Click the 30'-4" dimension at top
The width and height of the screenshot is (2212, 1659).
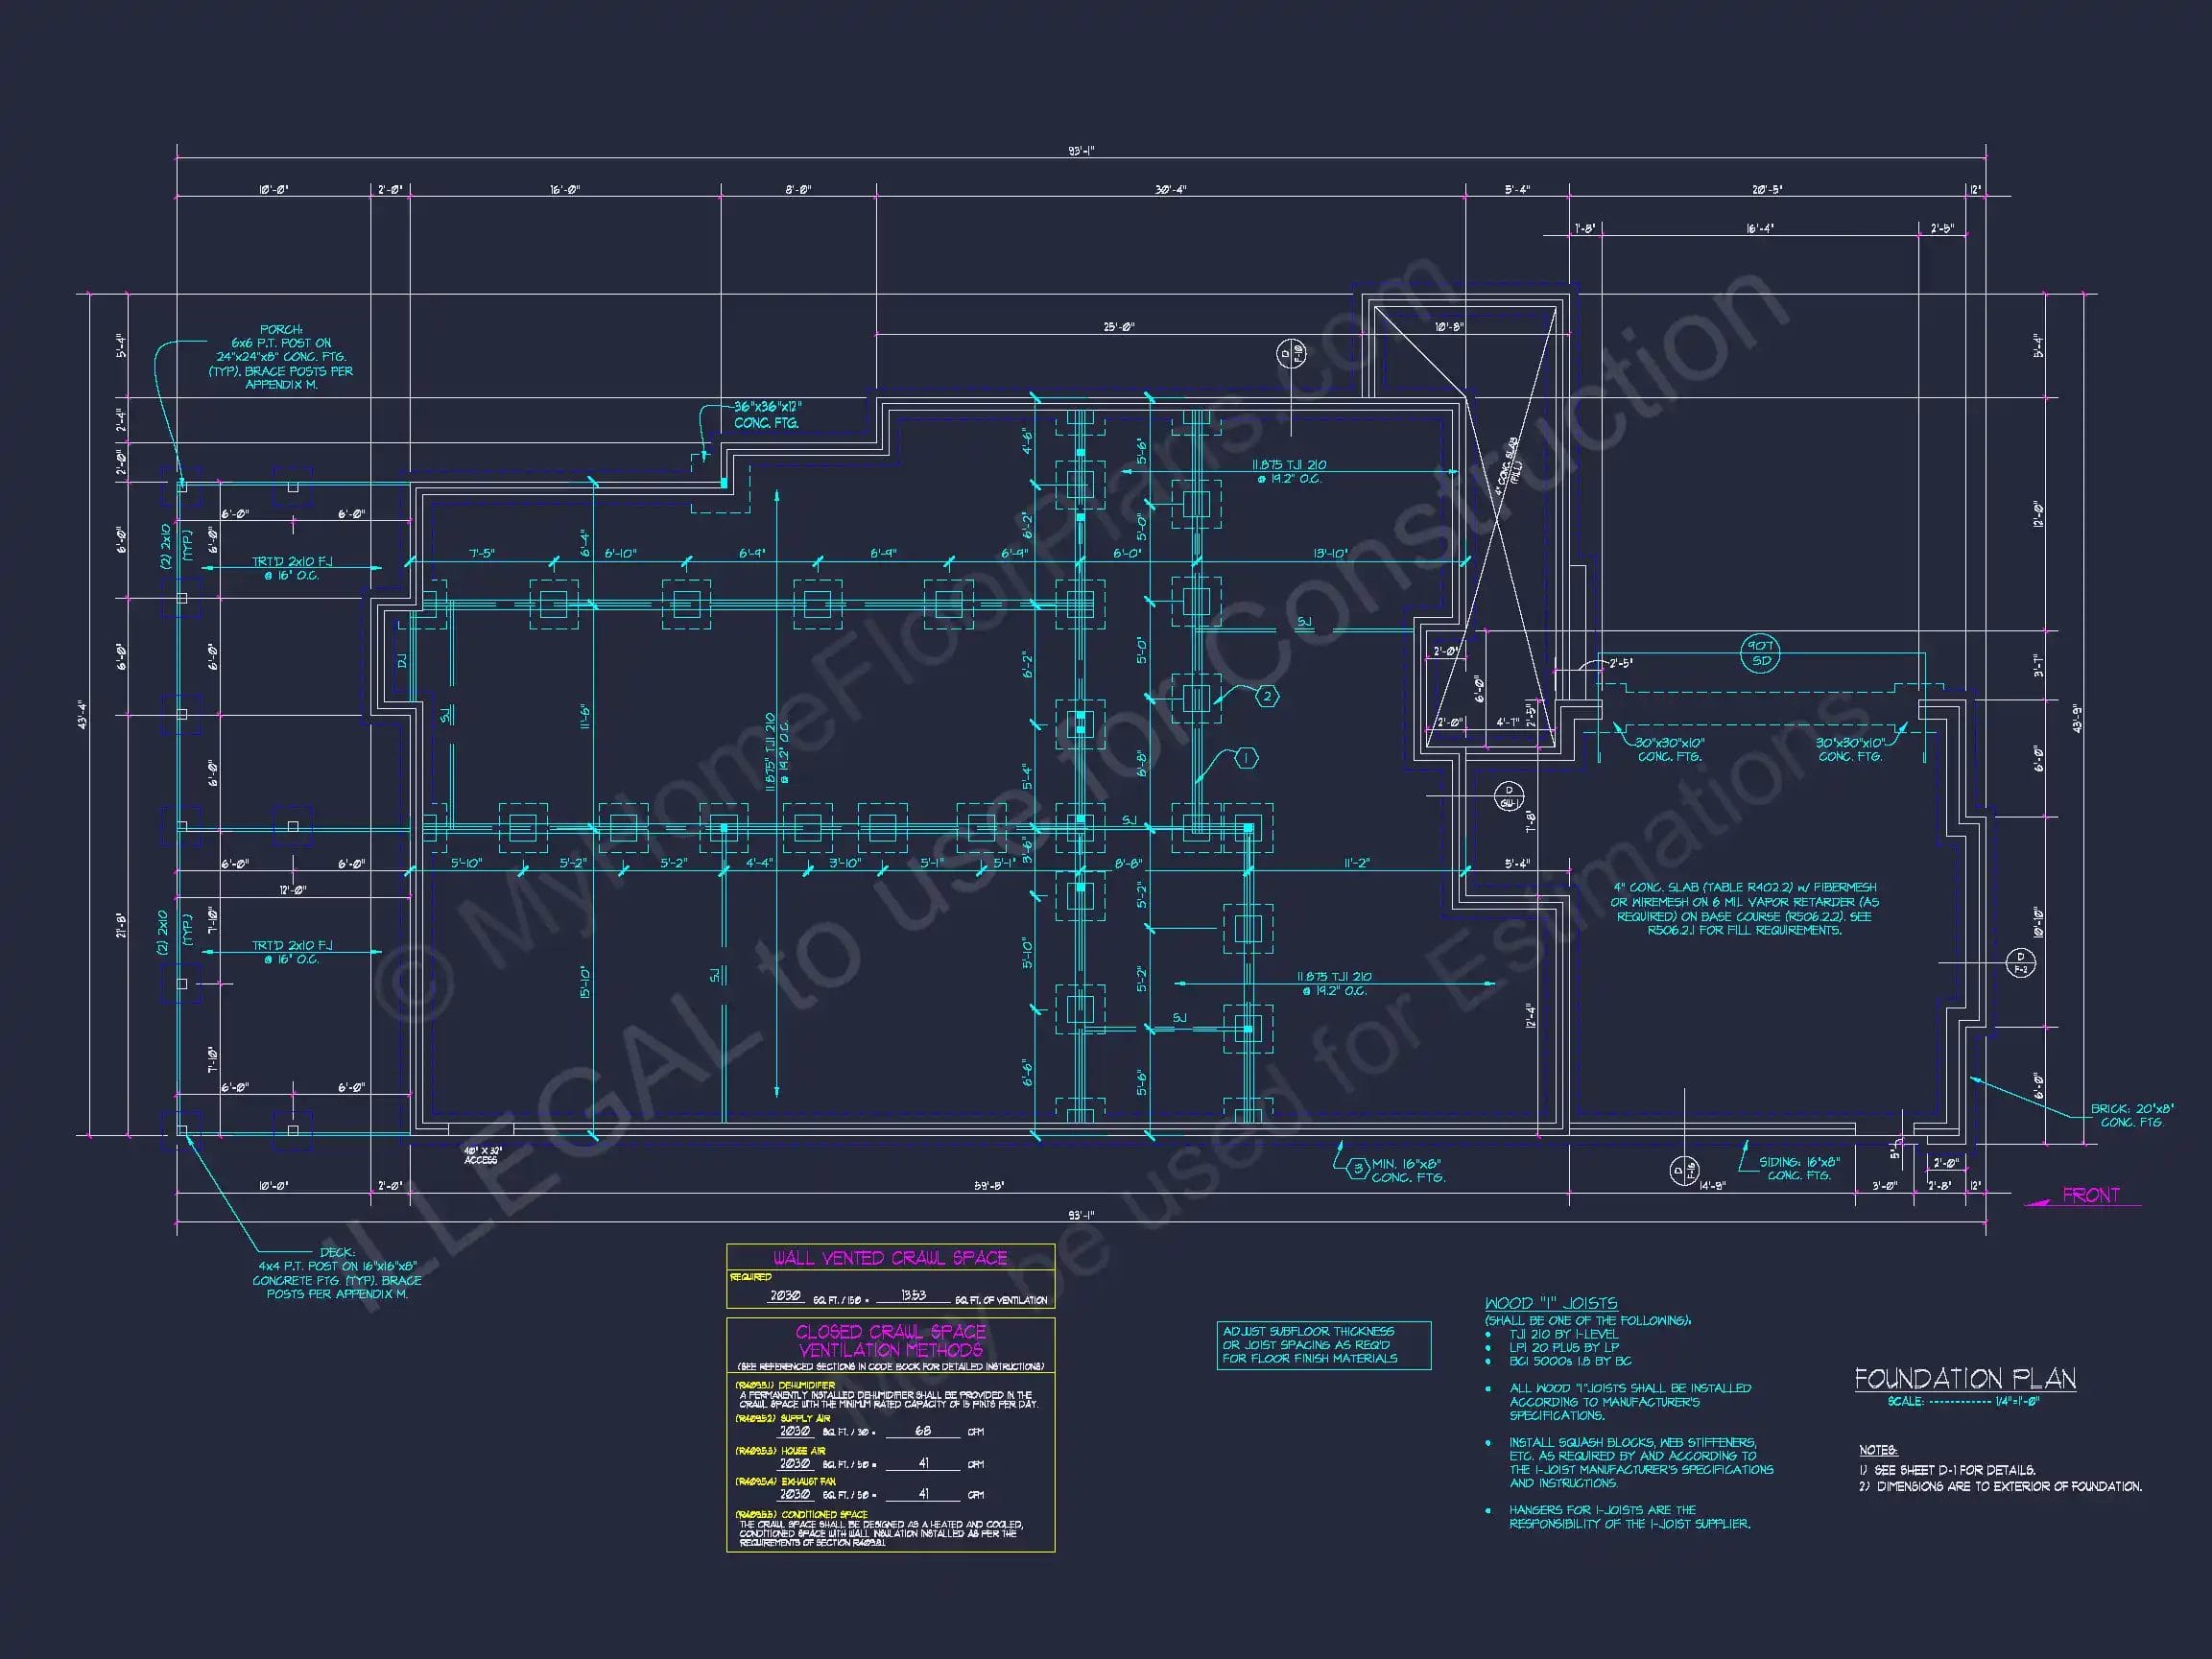coord(1170,189)
